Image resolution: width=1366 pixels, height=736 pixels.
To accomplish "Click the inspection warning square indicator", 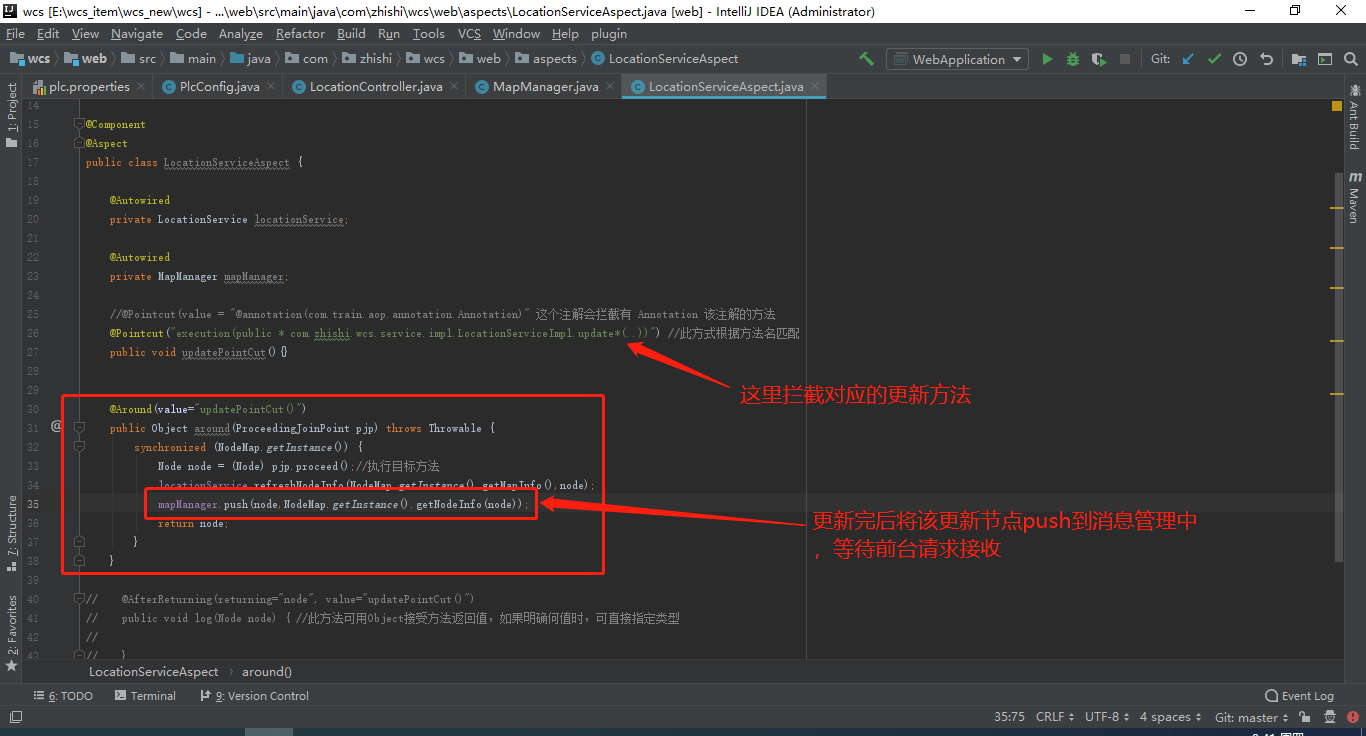I will tap(1337, 105).
